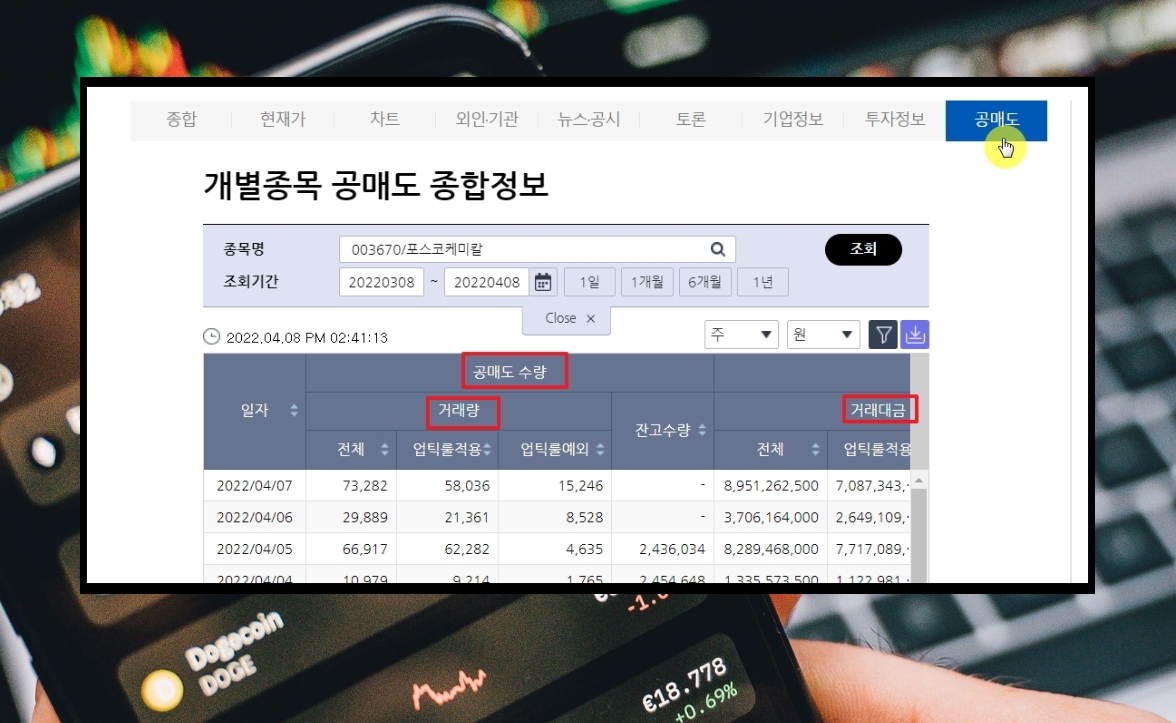Set period to 1년
Image resolution: width=1176 pixels, height=723 pixels.
[x=763, y=282]
